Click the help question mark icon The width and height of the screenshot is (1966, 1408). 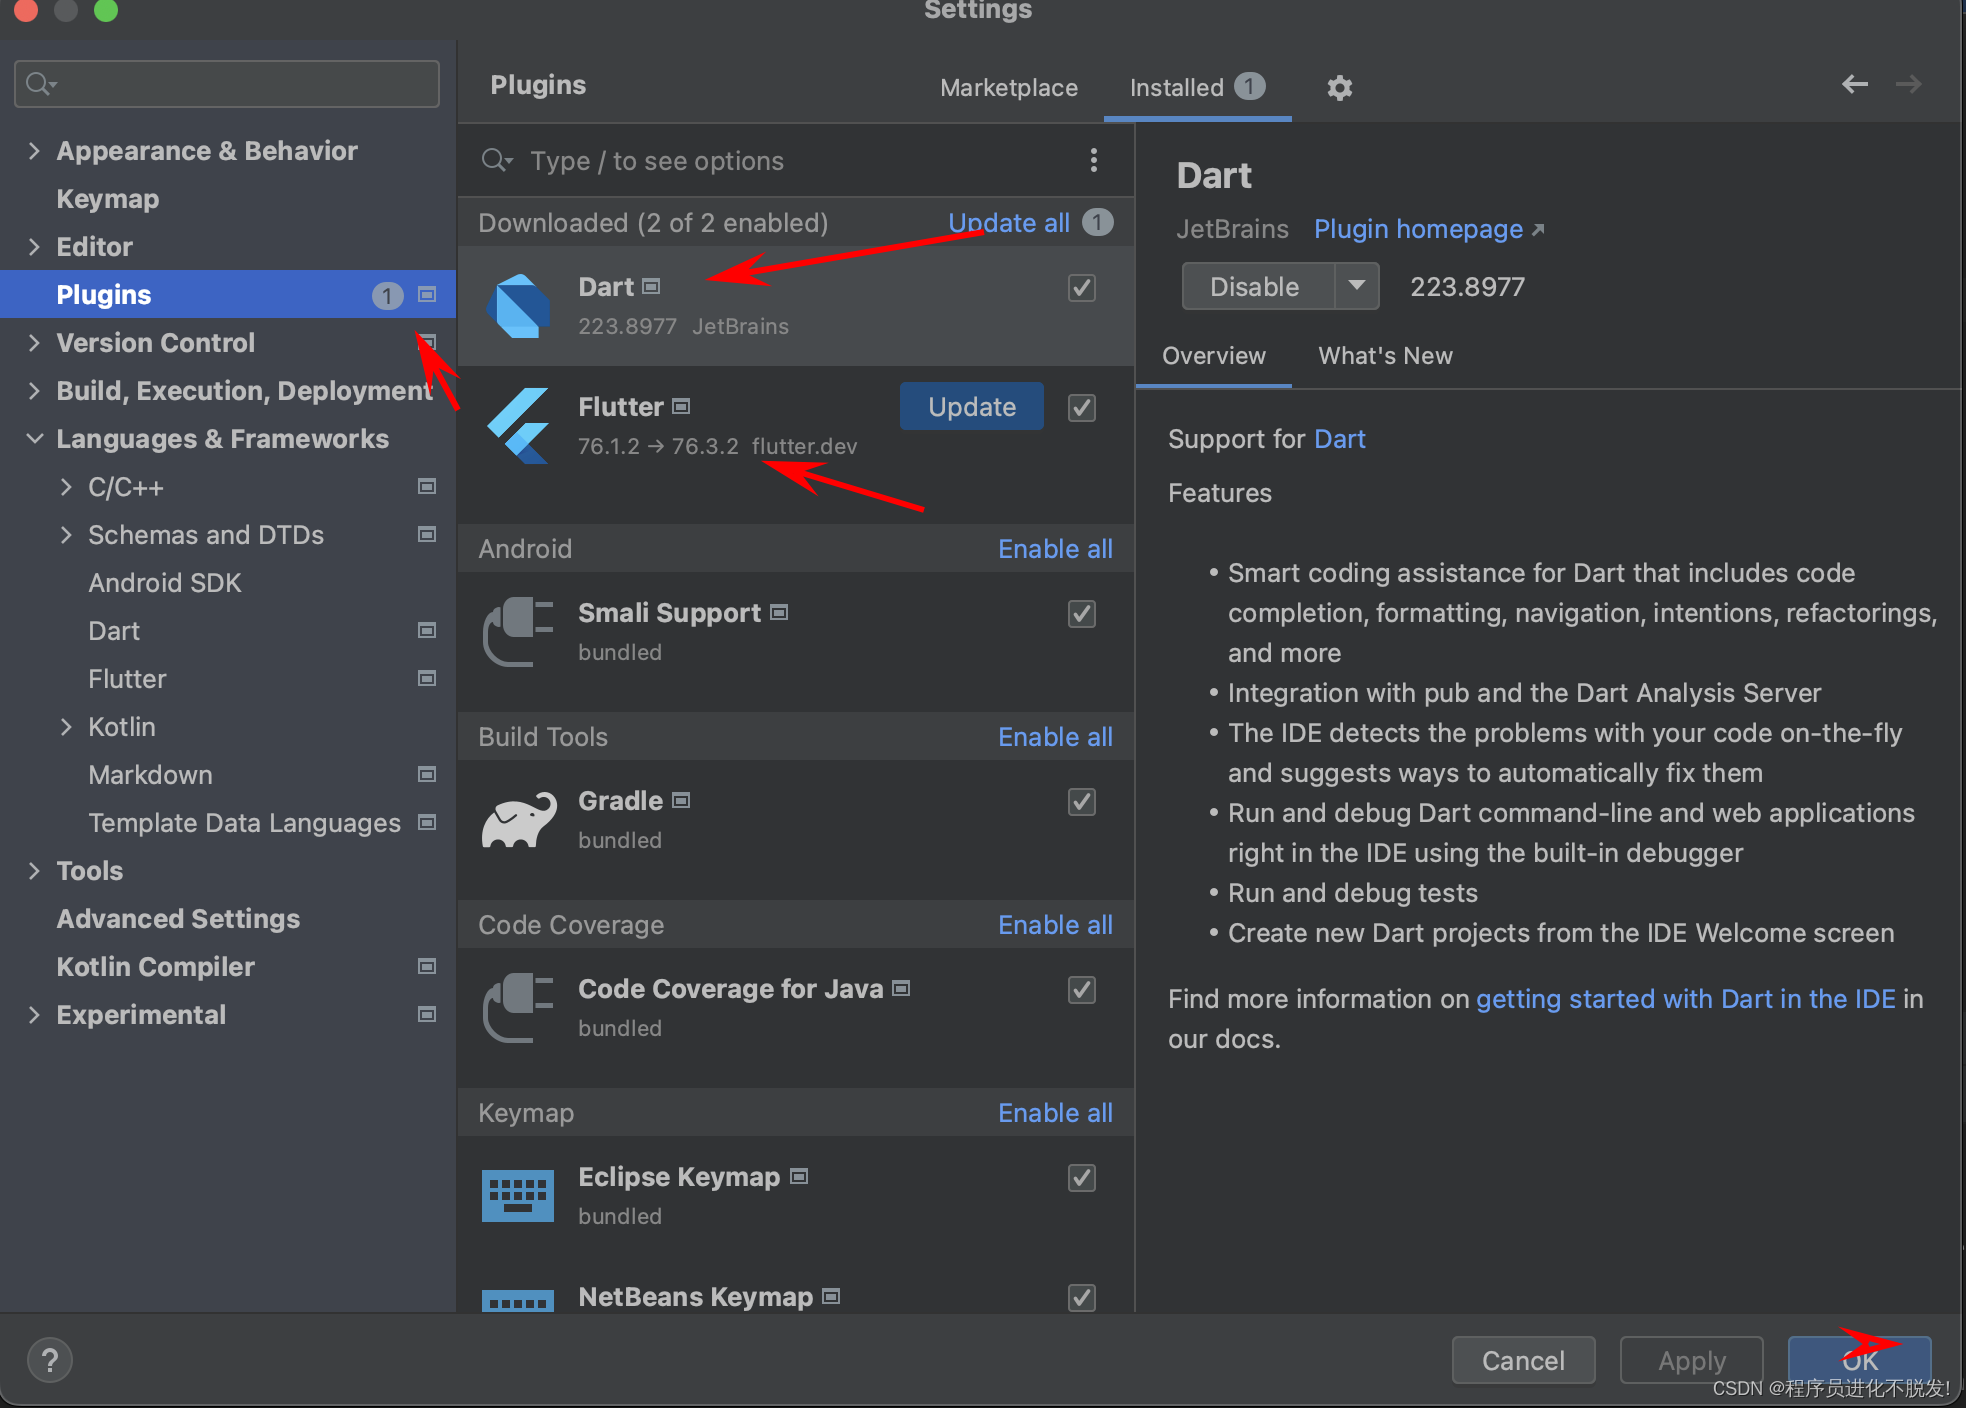coord(49,1360)
